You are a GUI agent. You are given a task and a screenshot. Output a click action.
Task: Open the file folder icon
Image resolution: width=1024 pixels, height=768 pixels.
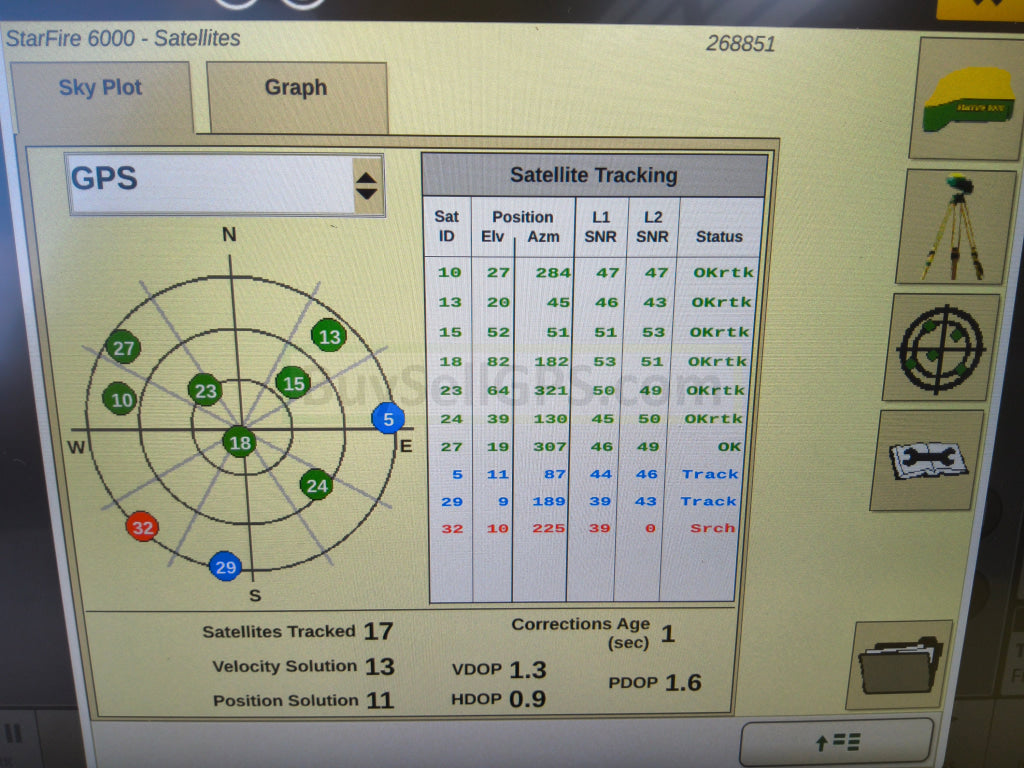(898, 664)
